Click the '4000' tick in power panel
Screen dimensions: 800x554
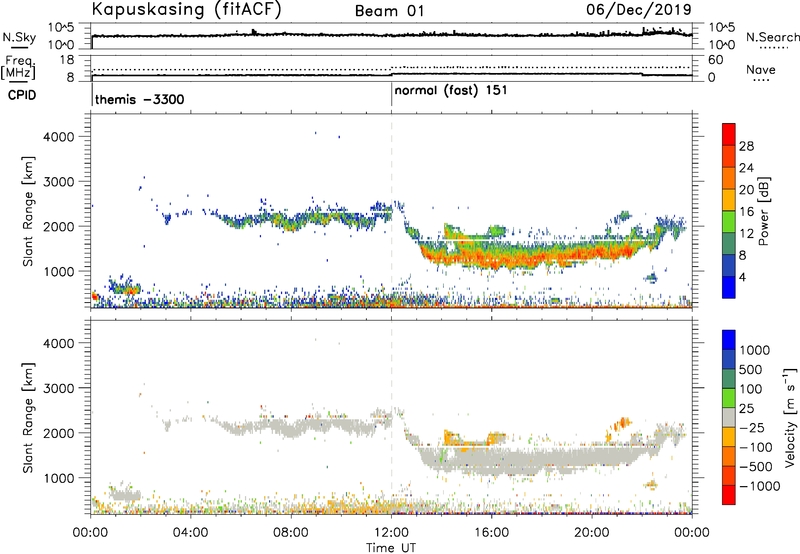59,137
